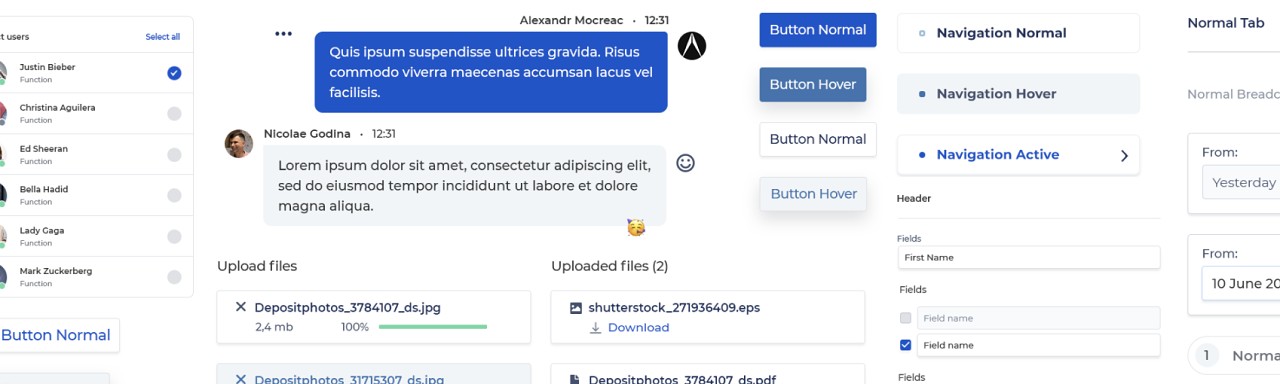Click the grey Lorem ipsum message bubble
The height and width of the screenshot is (384, 1280).
(464, 186)
